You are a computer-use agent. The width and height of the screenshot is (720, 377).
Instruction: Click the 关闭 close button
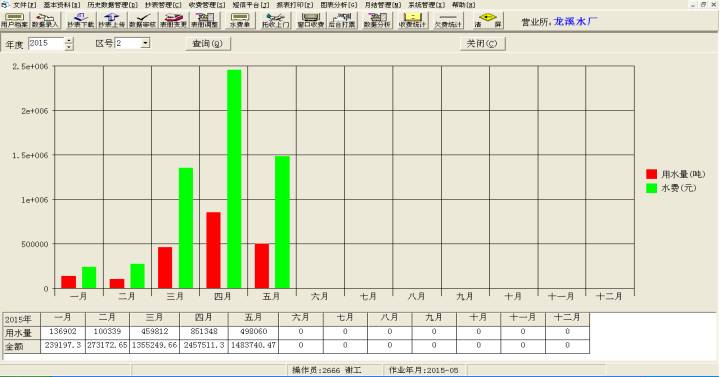pos(482,44)
